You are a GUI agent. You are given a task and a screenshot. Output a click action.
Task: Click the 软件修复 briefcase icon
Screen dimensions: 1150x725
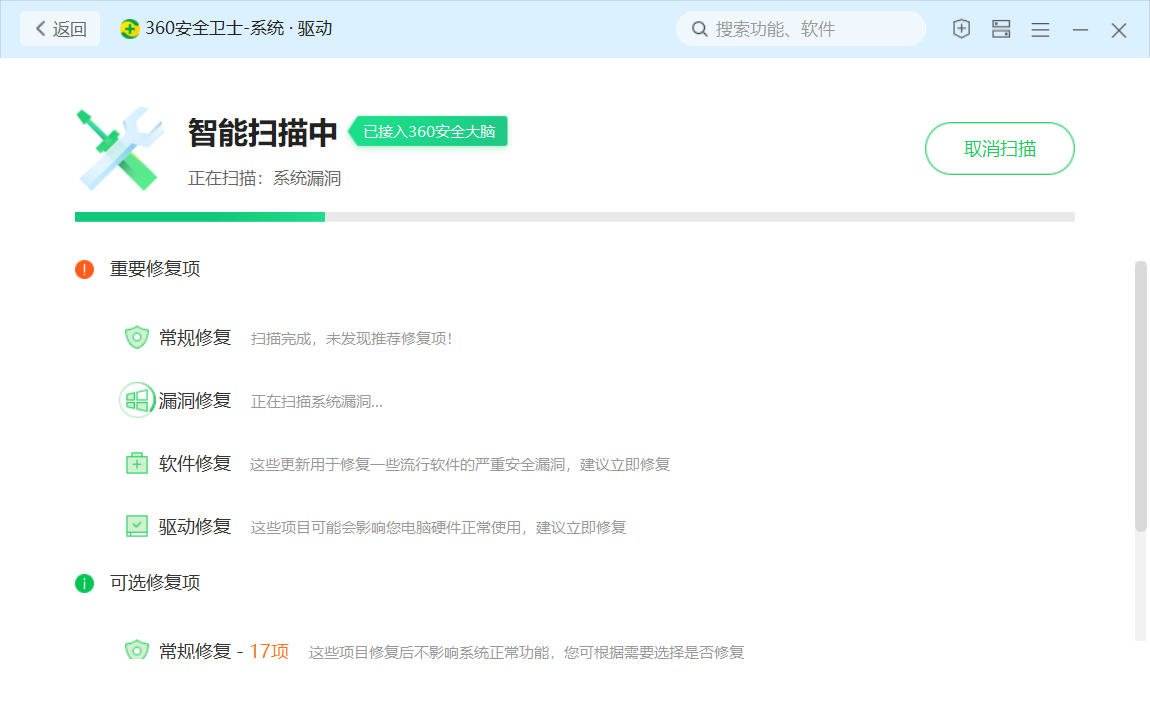[136, 464]
